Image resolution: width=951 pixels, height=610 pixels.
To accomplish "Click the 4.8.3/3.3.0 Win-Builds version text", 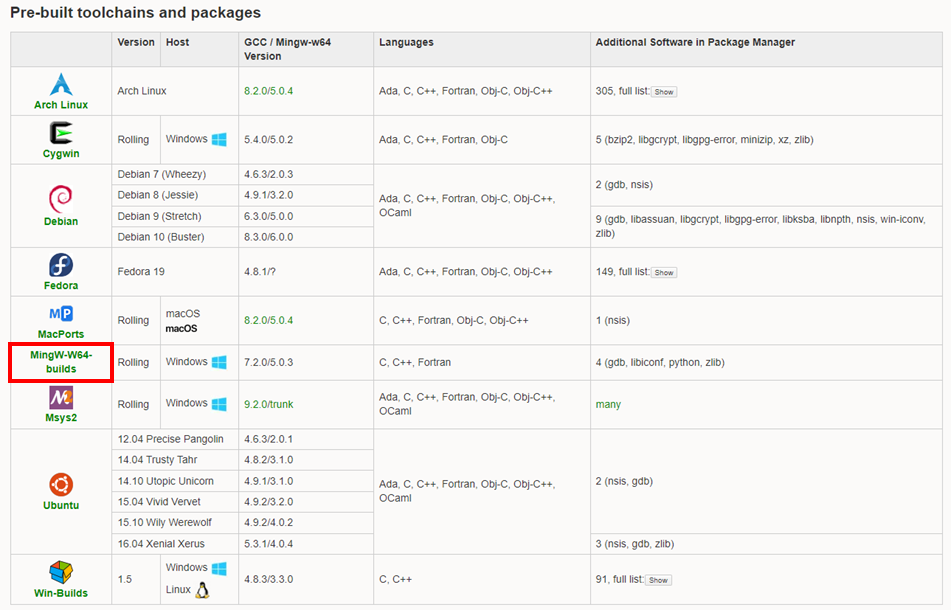I will (x=269, y=579).
